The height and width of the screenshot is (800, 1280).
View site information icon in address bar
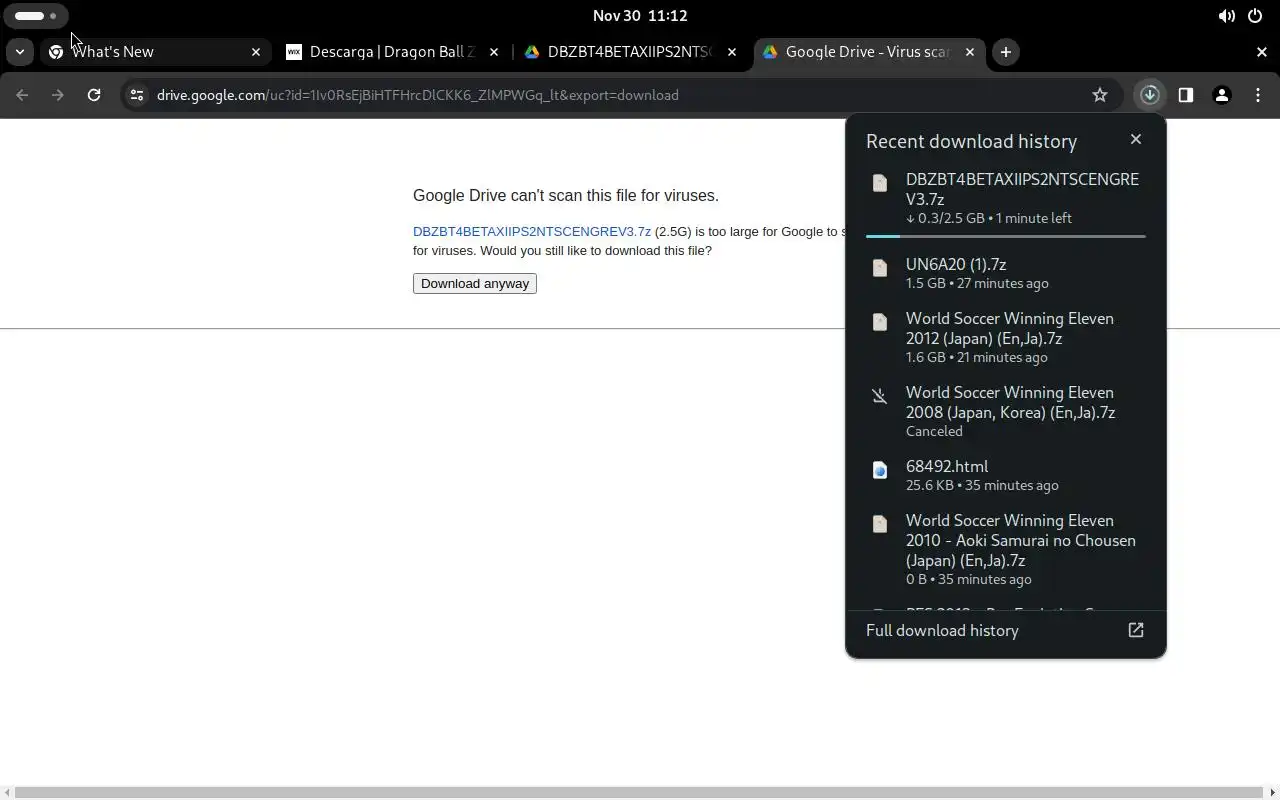[x=137, y=95]
